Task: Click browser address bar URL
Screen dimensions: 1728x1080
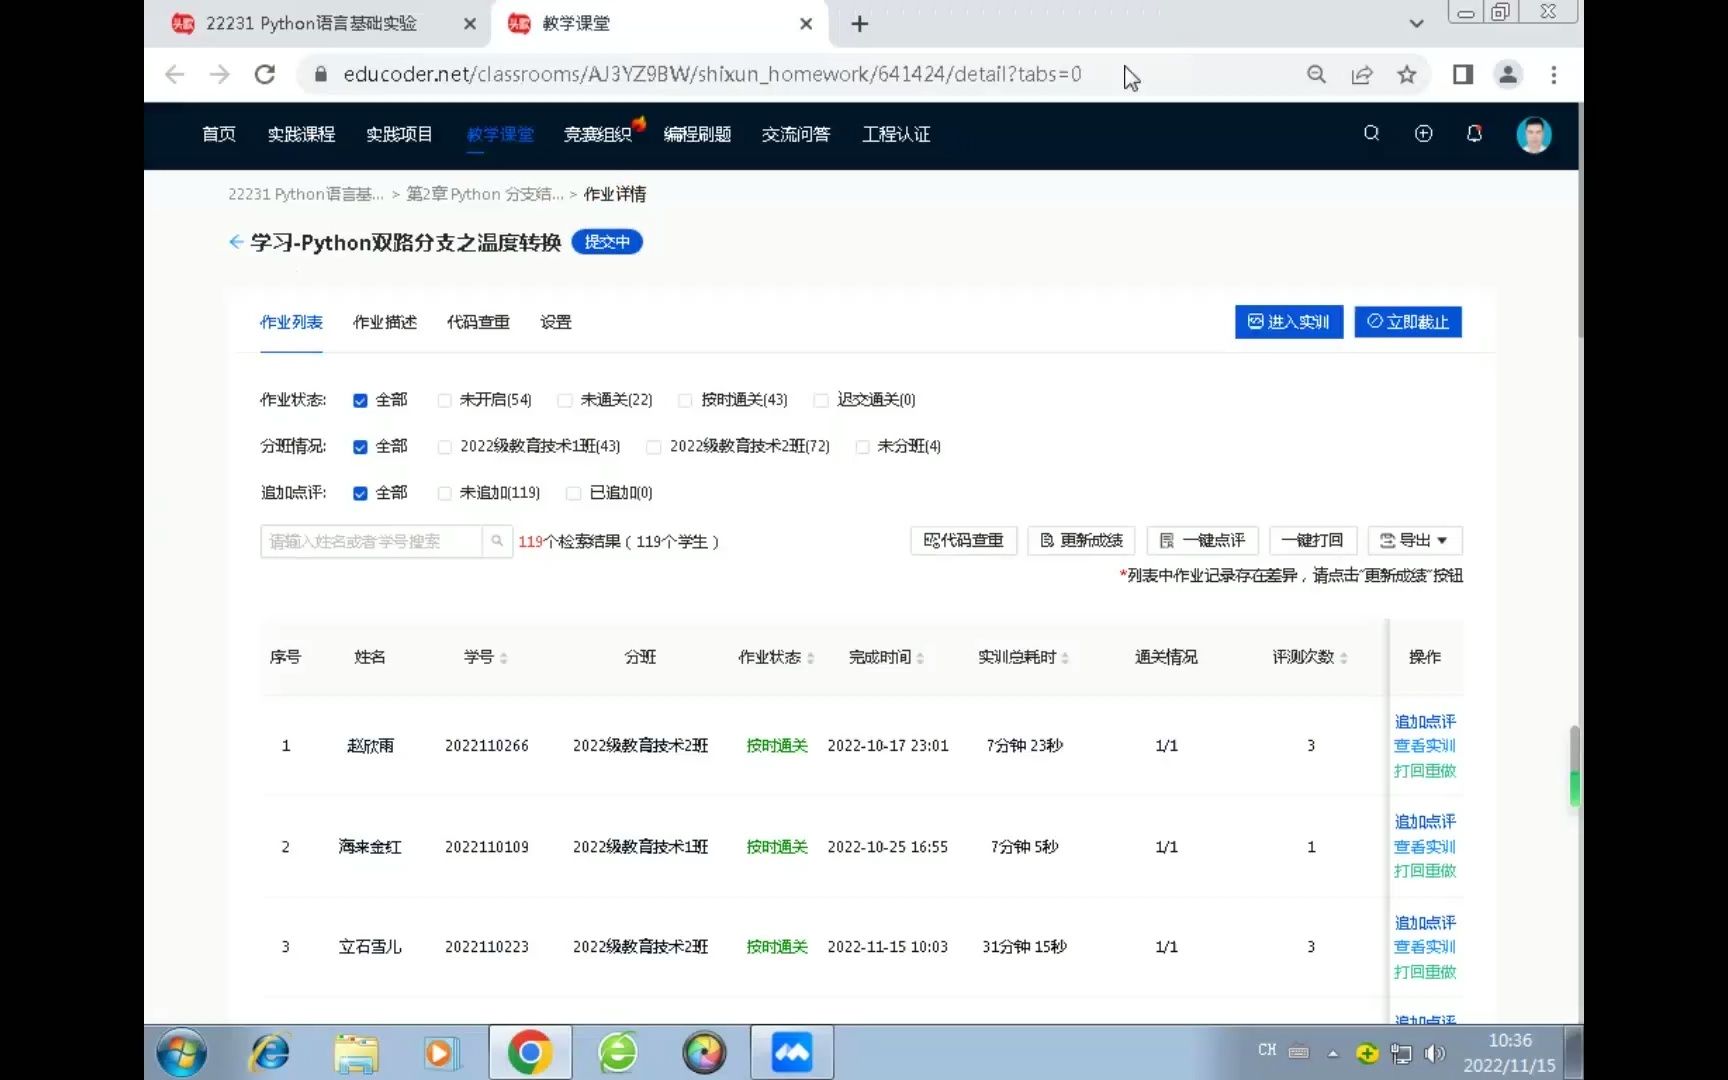Action: [712, 75]
